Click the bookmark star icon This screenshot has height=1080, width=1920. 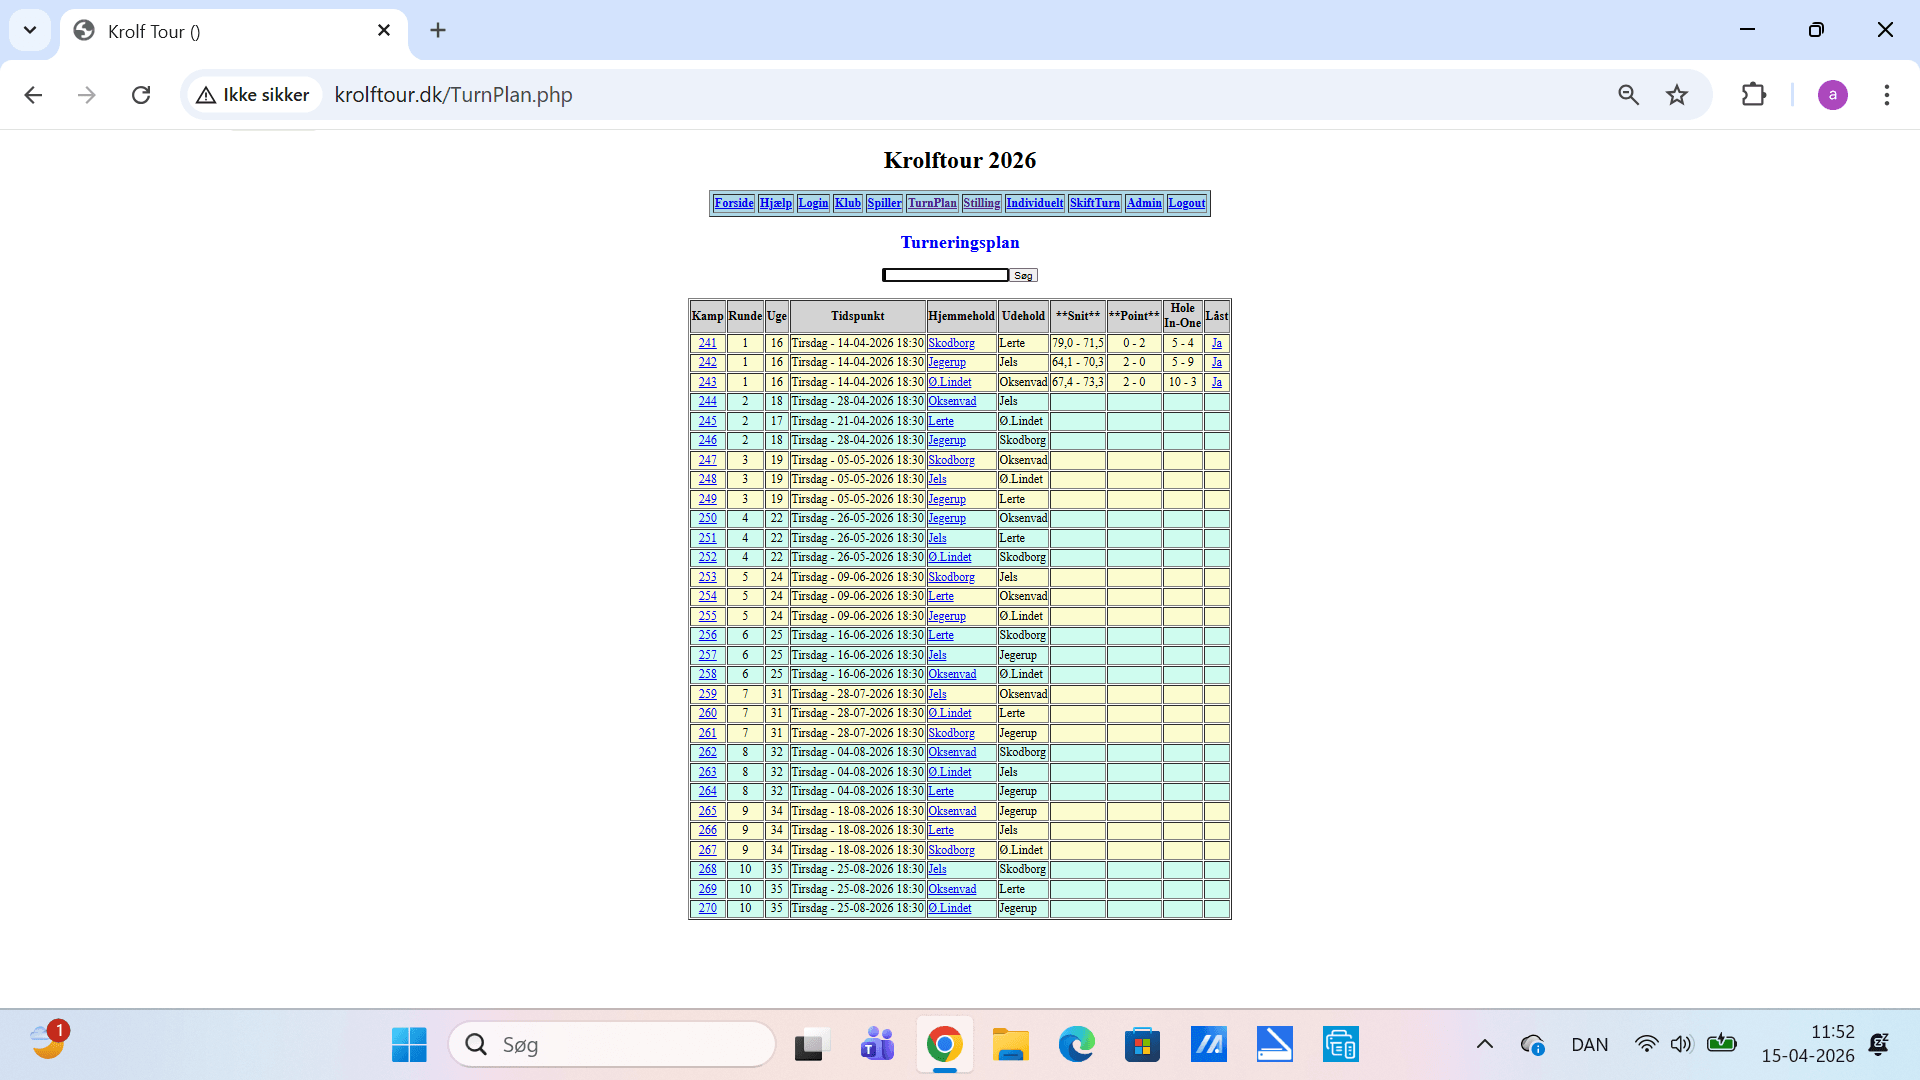(x=1677, y=95)
